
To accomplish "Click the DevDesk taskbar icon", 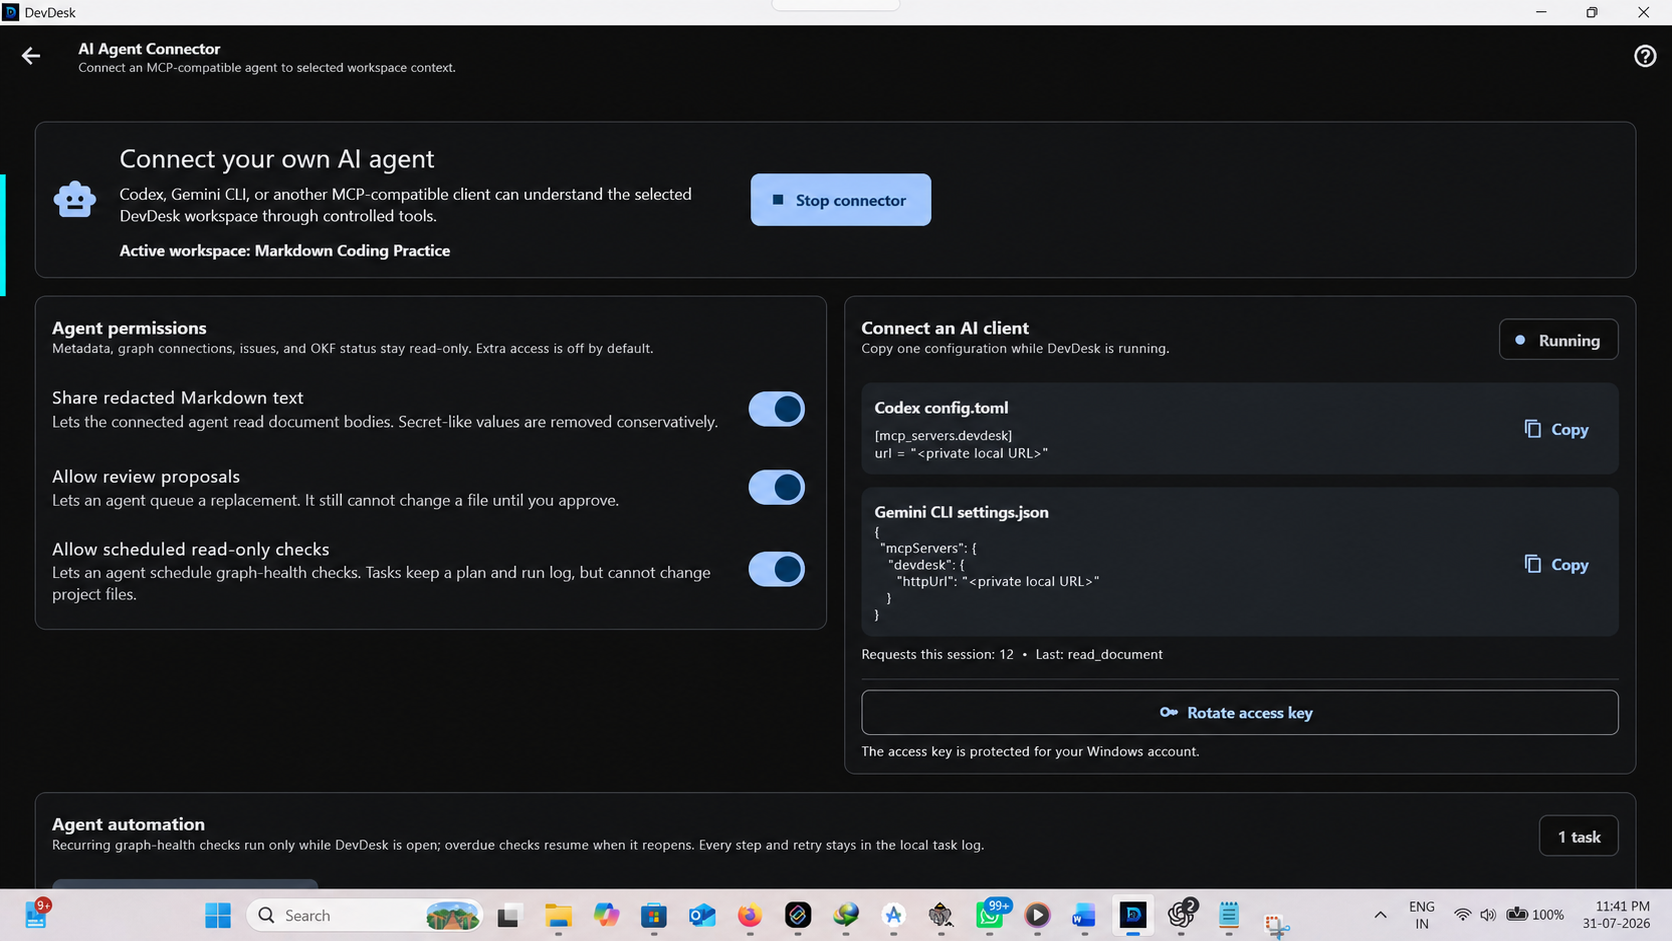I will pos(1133,915).
